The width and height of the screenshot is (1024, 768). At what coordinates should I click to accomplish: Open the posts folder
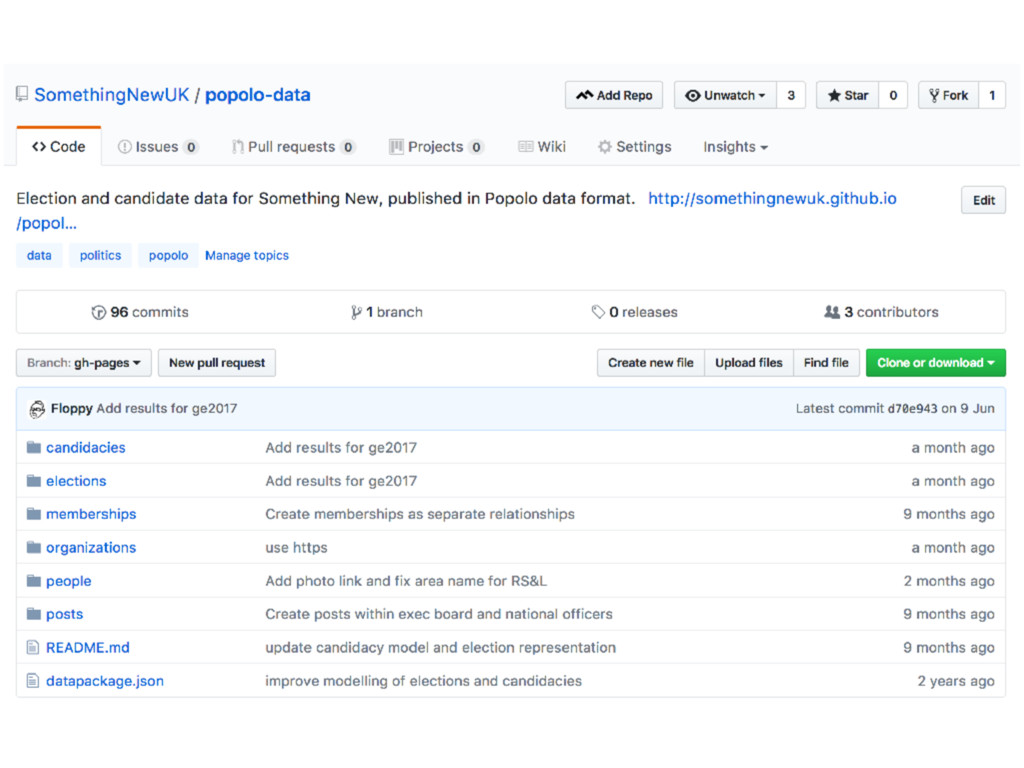pos(65,614)
